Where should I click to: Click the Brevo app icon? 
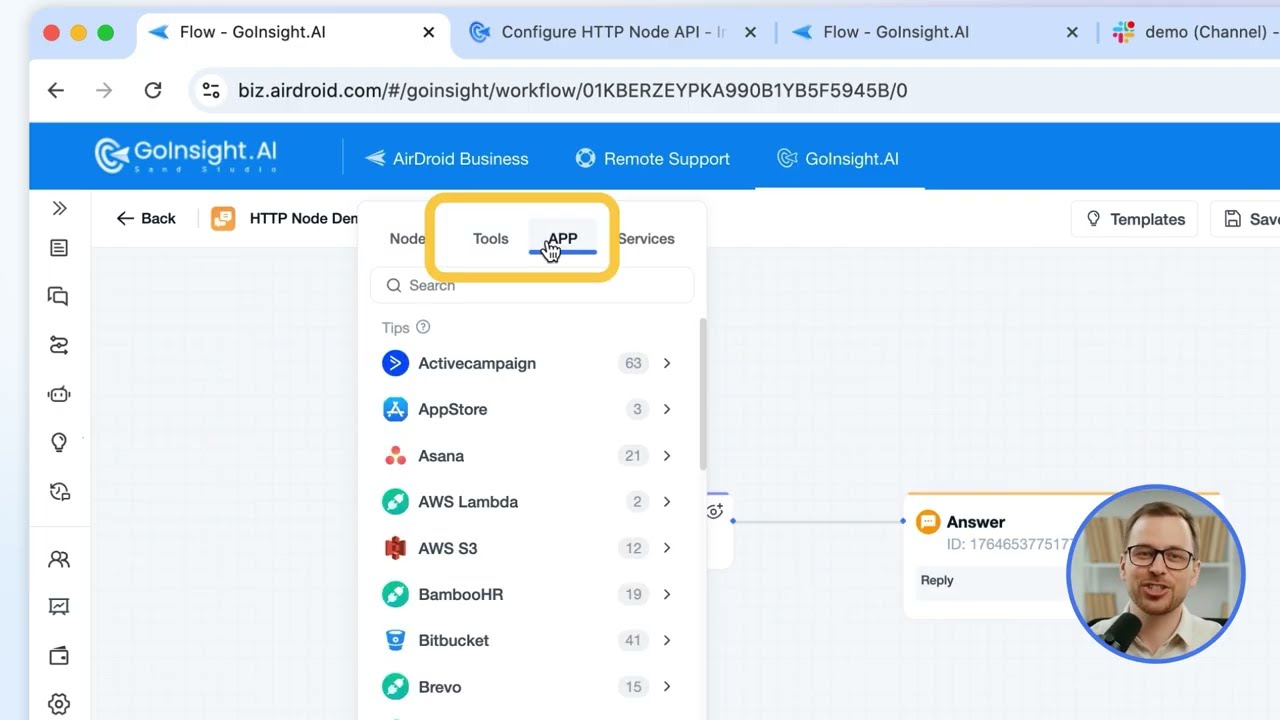point(395,687)
